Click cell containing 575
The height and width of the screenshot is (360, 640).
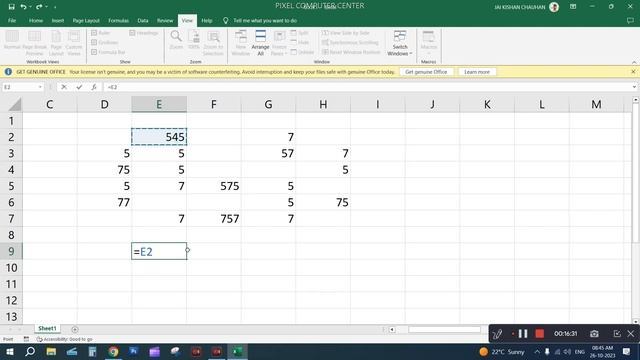[x=214, y=186]
